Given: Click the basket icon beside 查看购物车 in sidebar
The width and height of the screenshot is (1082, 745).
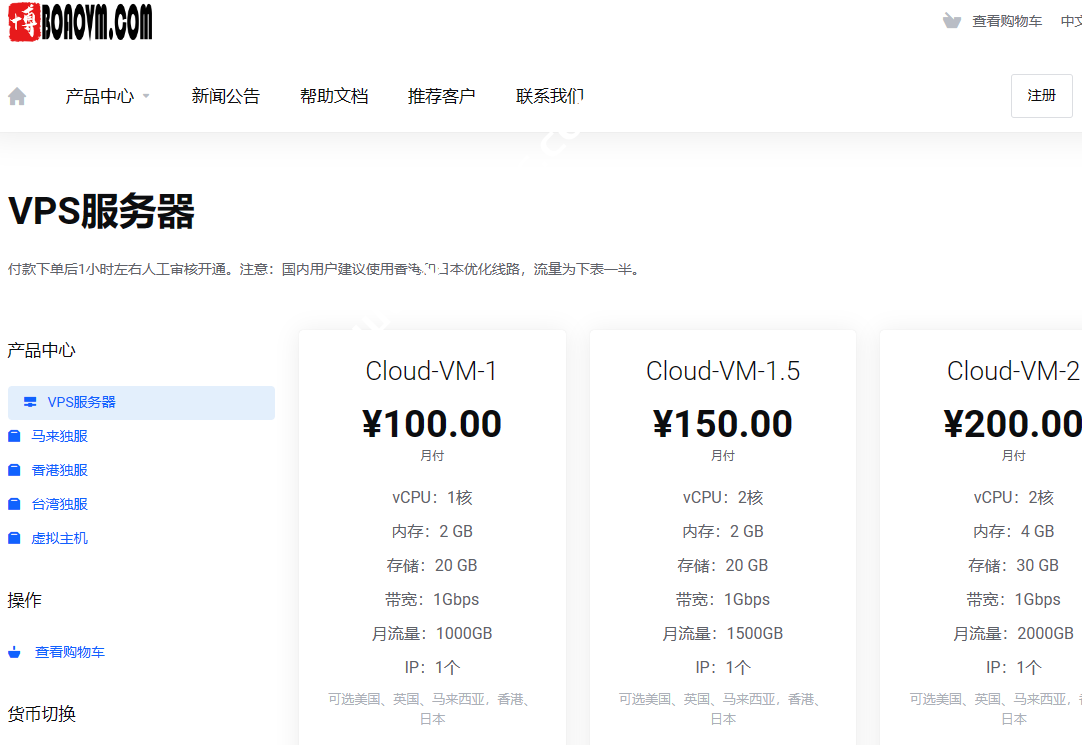Looking at the screenshot, I should pyautogui.click(x=14, y=651).
